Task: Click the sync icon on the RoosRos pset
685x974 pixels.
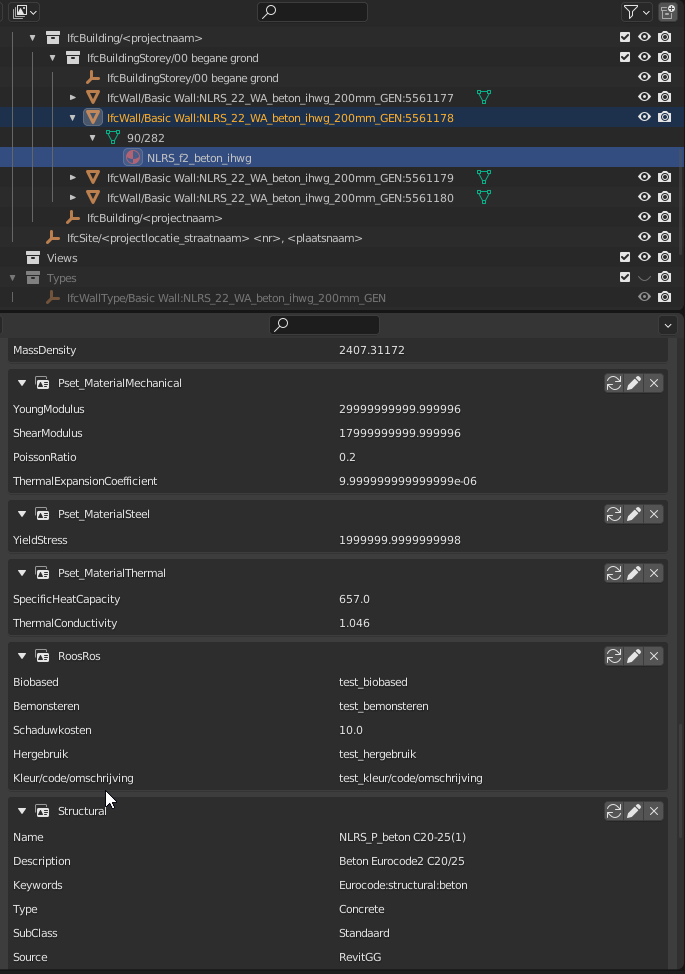Action: (614, 655)
